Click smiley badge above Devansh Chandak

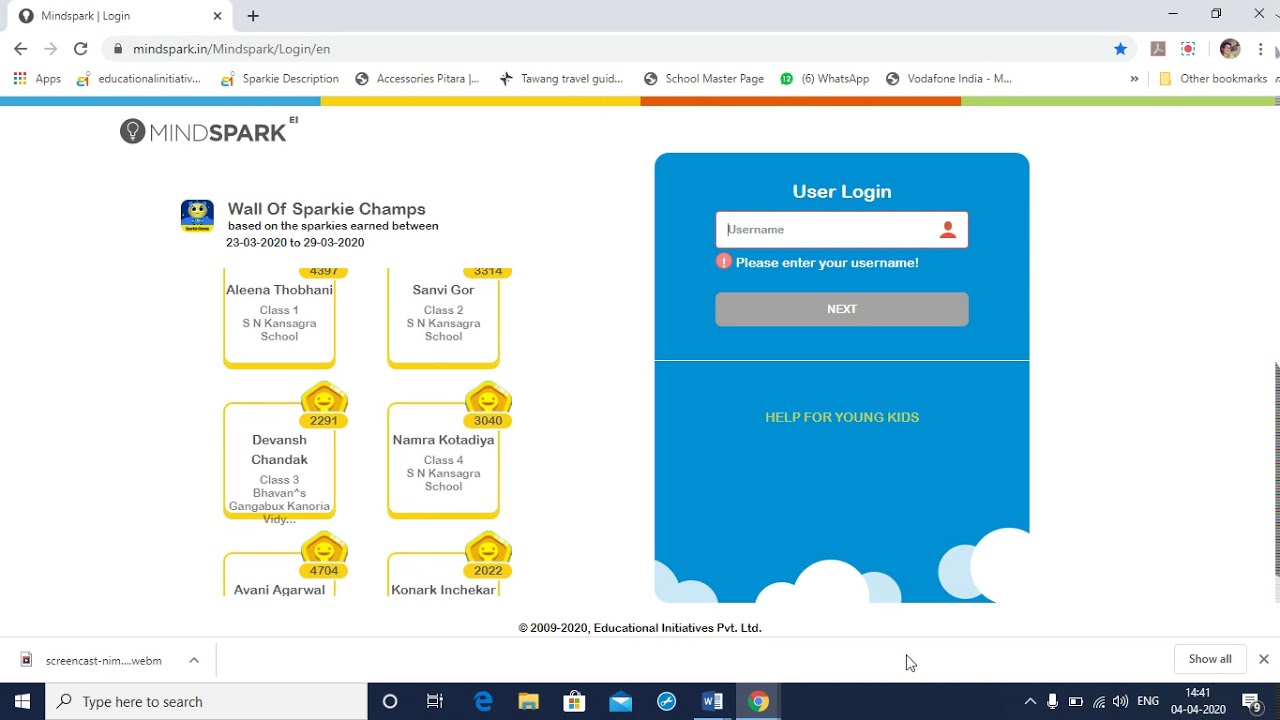coord(323,400)
